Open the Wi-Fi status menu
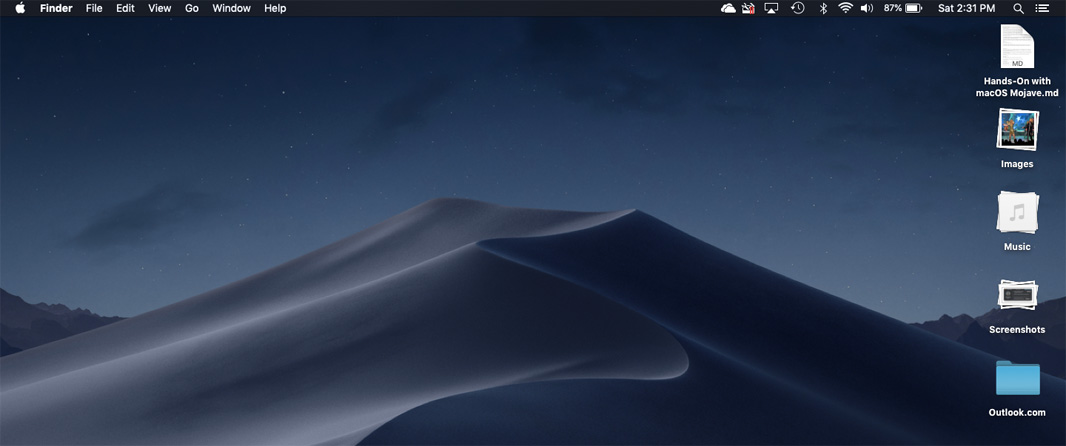This screenshot has height=446, width=1066. (845, 8)
